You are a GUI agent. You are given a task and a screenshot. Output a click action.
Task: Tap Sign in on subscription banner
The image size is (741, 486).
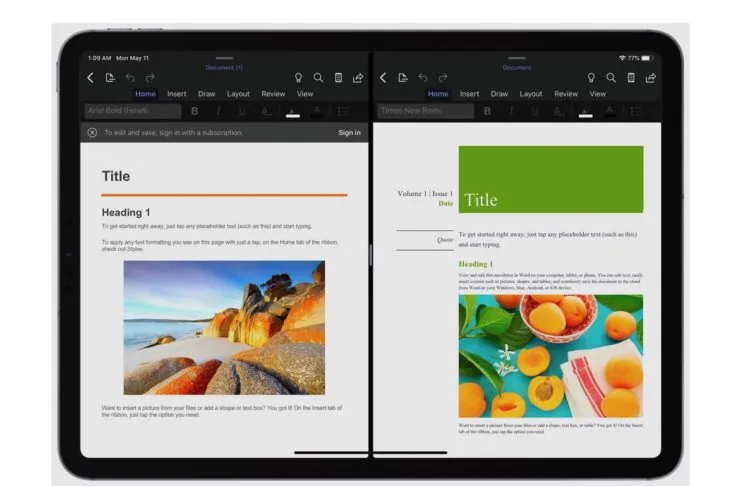(x=349, y=133)
